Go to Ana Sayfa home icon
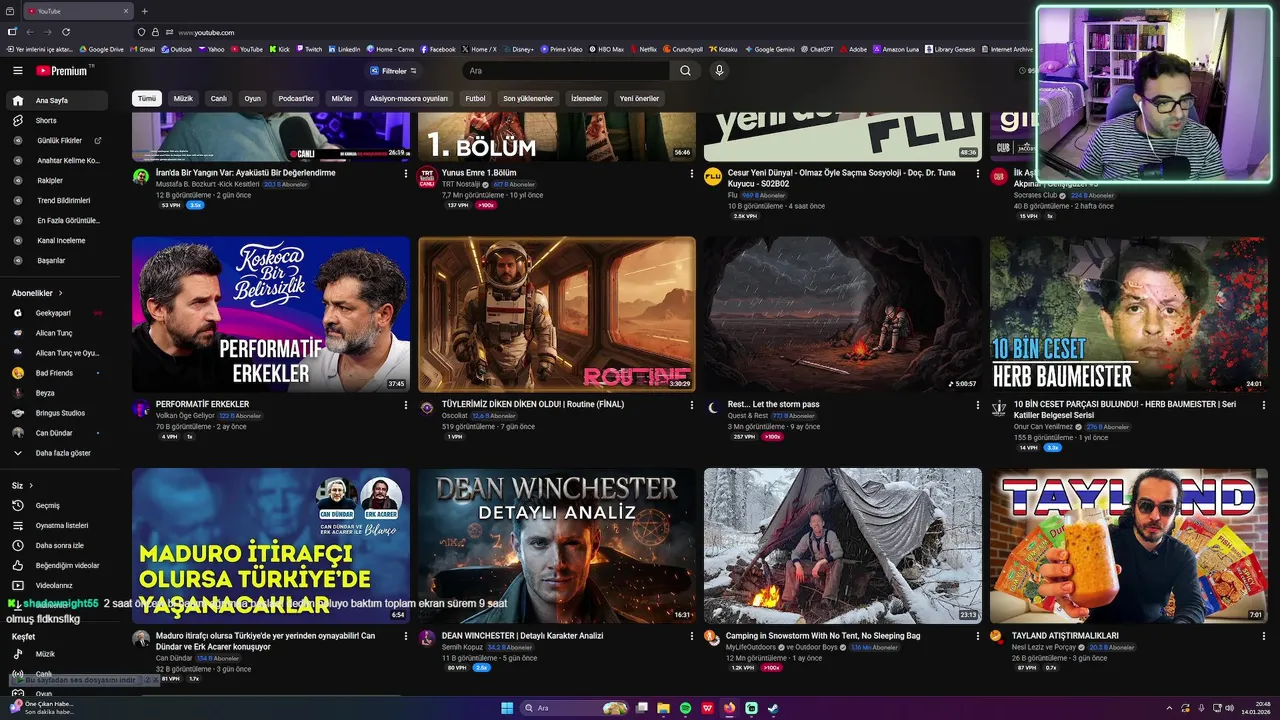This screenshot has height=720, width=1280. click(17, 100)
